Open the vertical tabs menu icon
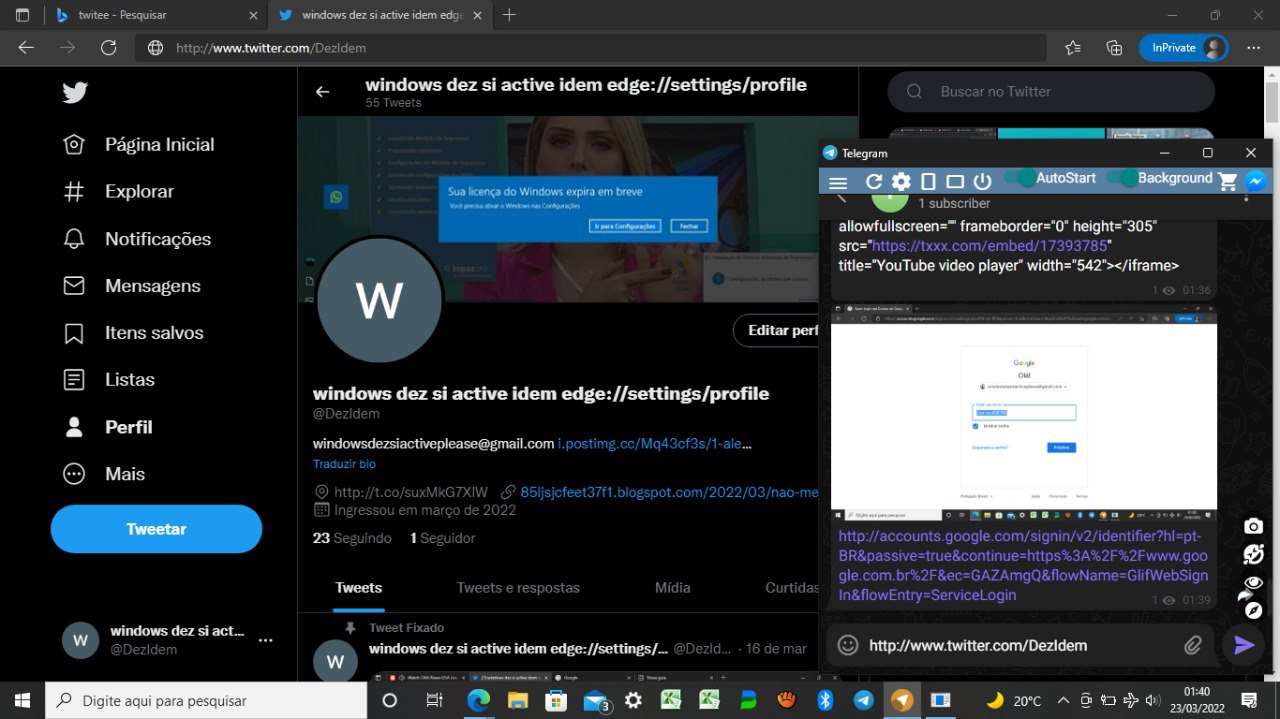 pos(22,15)
